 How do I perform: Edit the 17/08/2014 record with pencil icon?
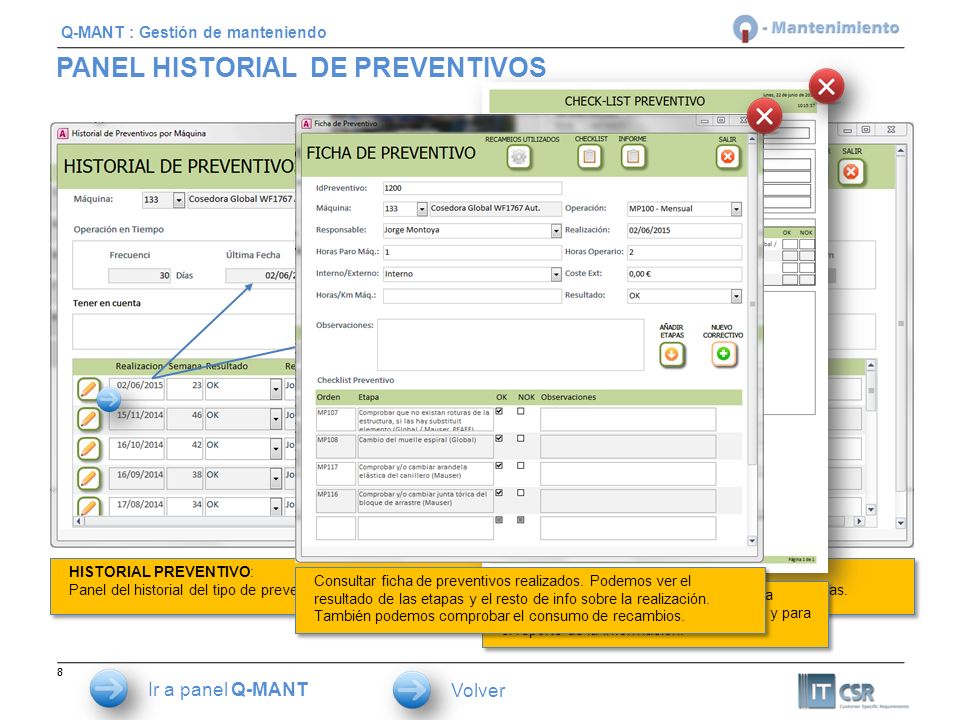(x=89, y=506)
